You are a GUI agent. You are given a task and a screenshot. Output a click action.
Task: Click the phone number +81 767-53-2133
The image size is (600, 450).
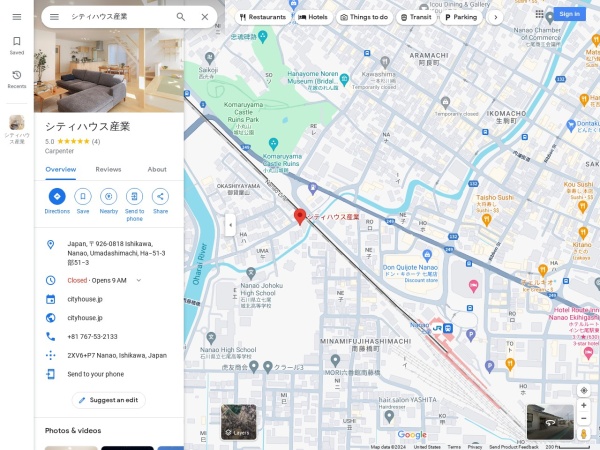(109, 337)
